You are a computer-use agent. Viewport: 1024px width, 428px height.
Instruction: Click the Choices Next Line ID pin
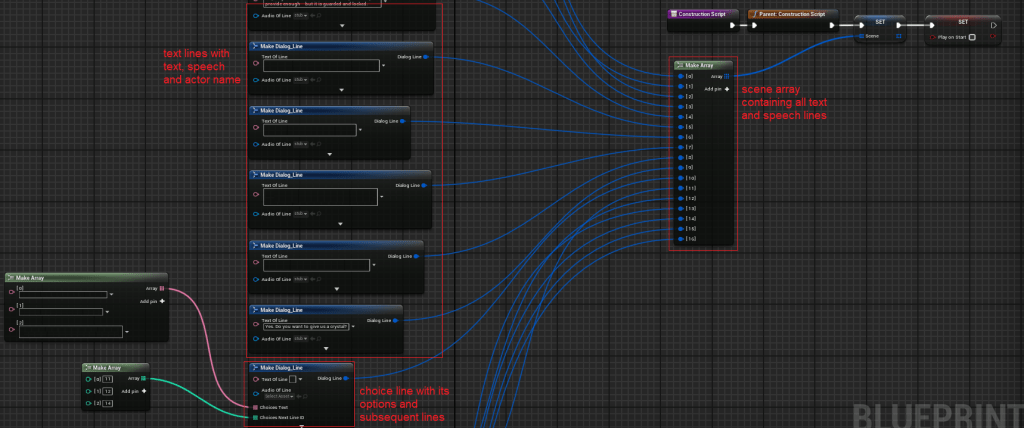coord(254,417)
